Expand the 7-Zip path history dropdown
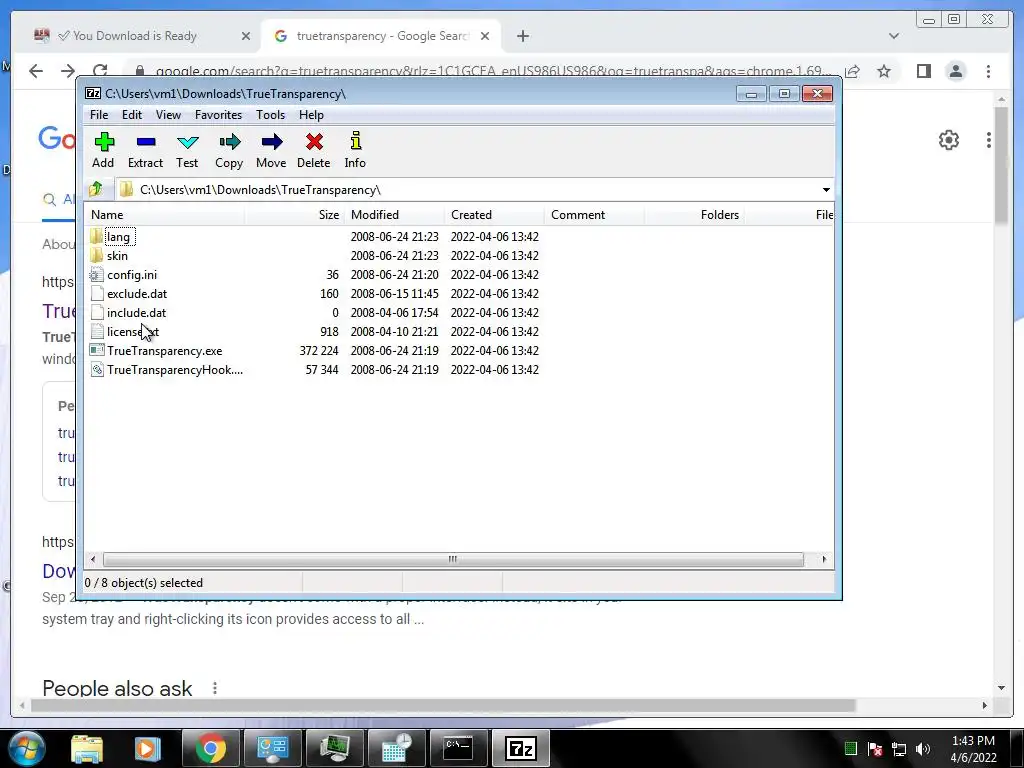The height and width of the screenshot is (768, 1024). coord(826,189)
